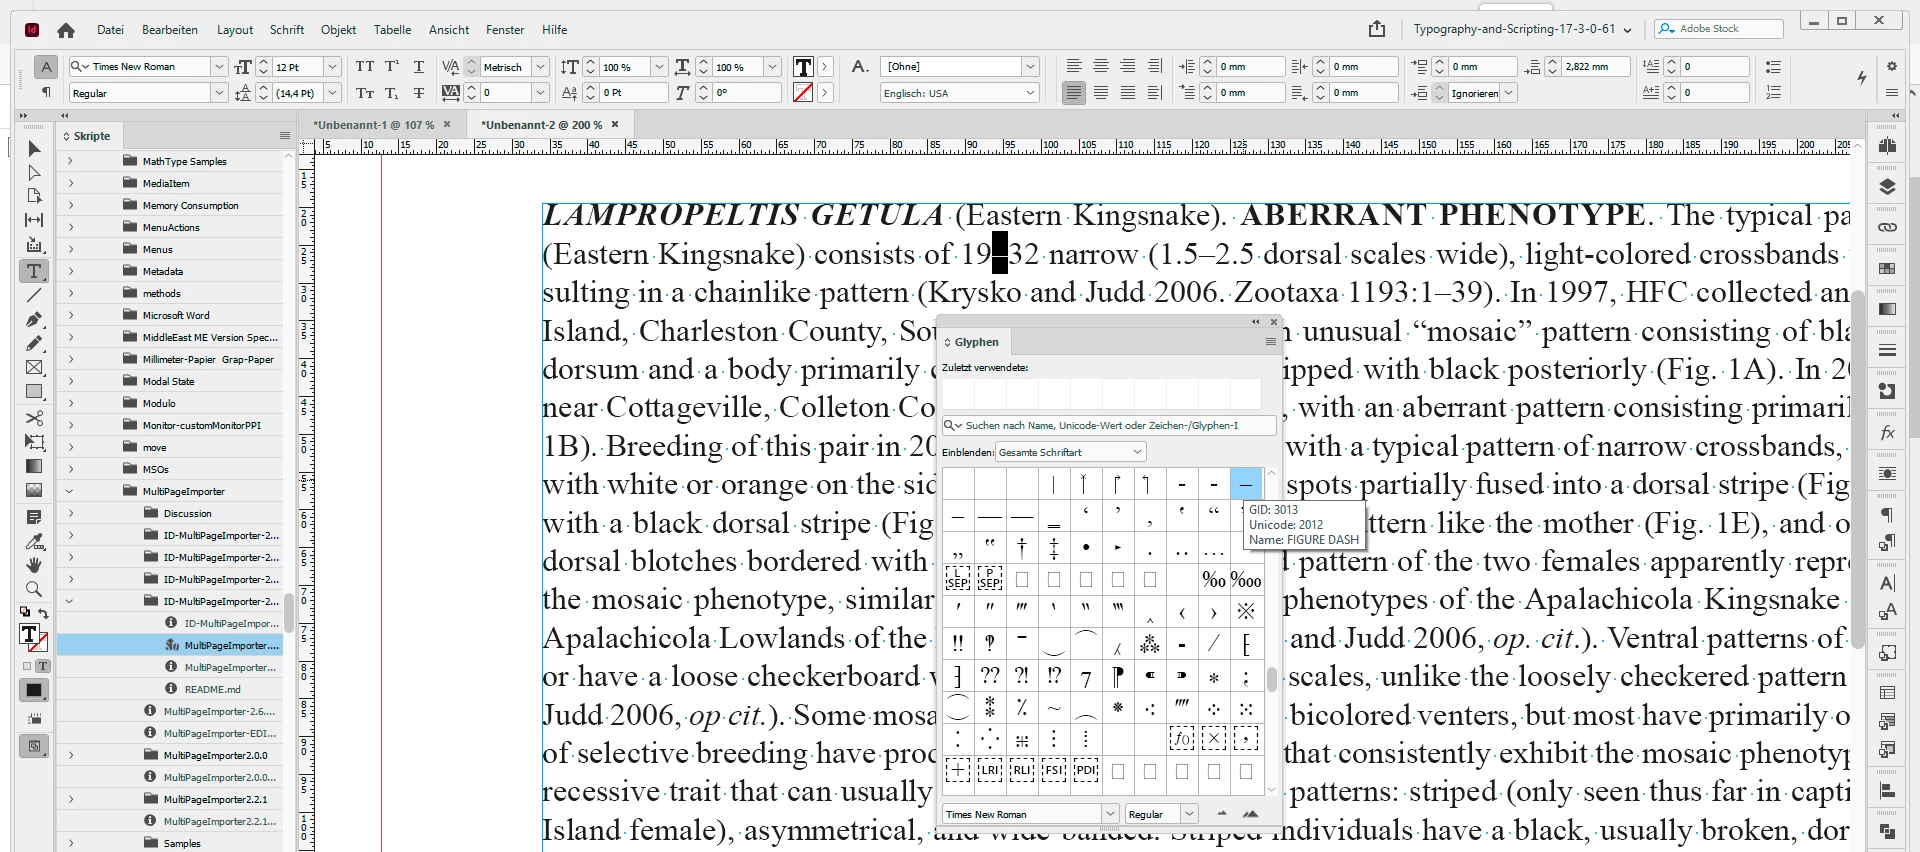
Task: Click the Share document icon
Action: click(x=1377, y=29)
